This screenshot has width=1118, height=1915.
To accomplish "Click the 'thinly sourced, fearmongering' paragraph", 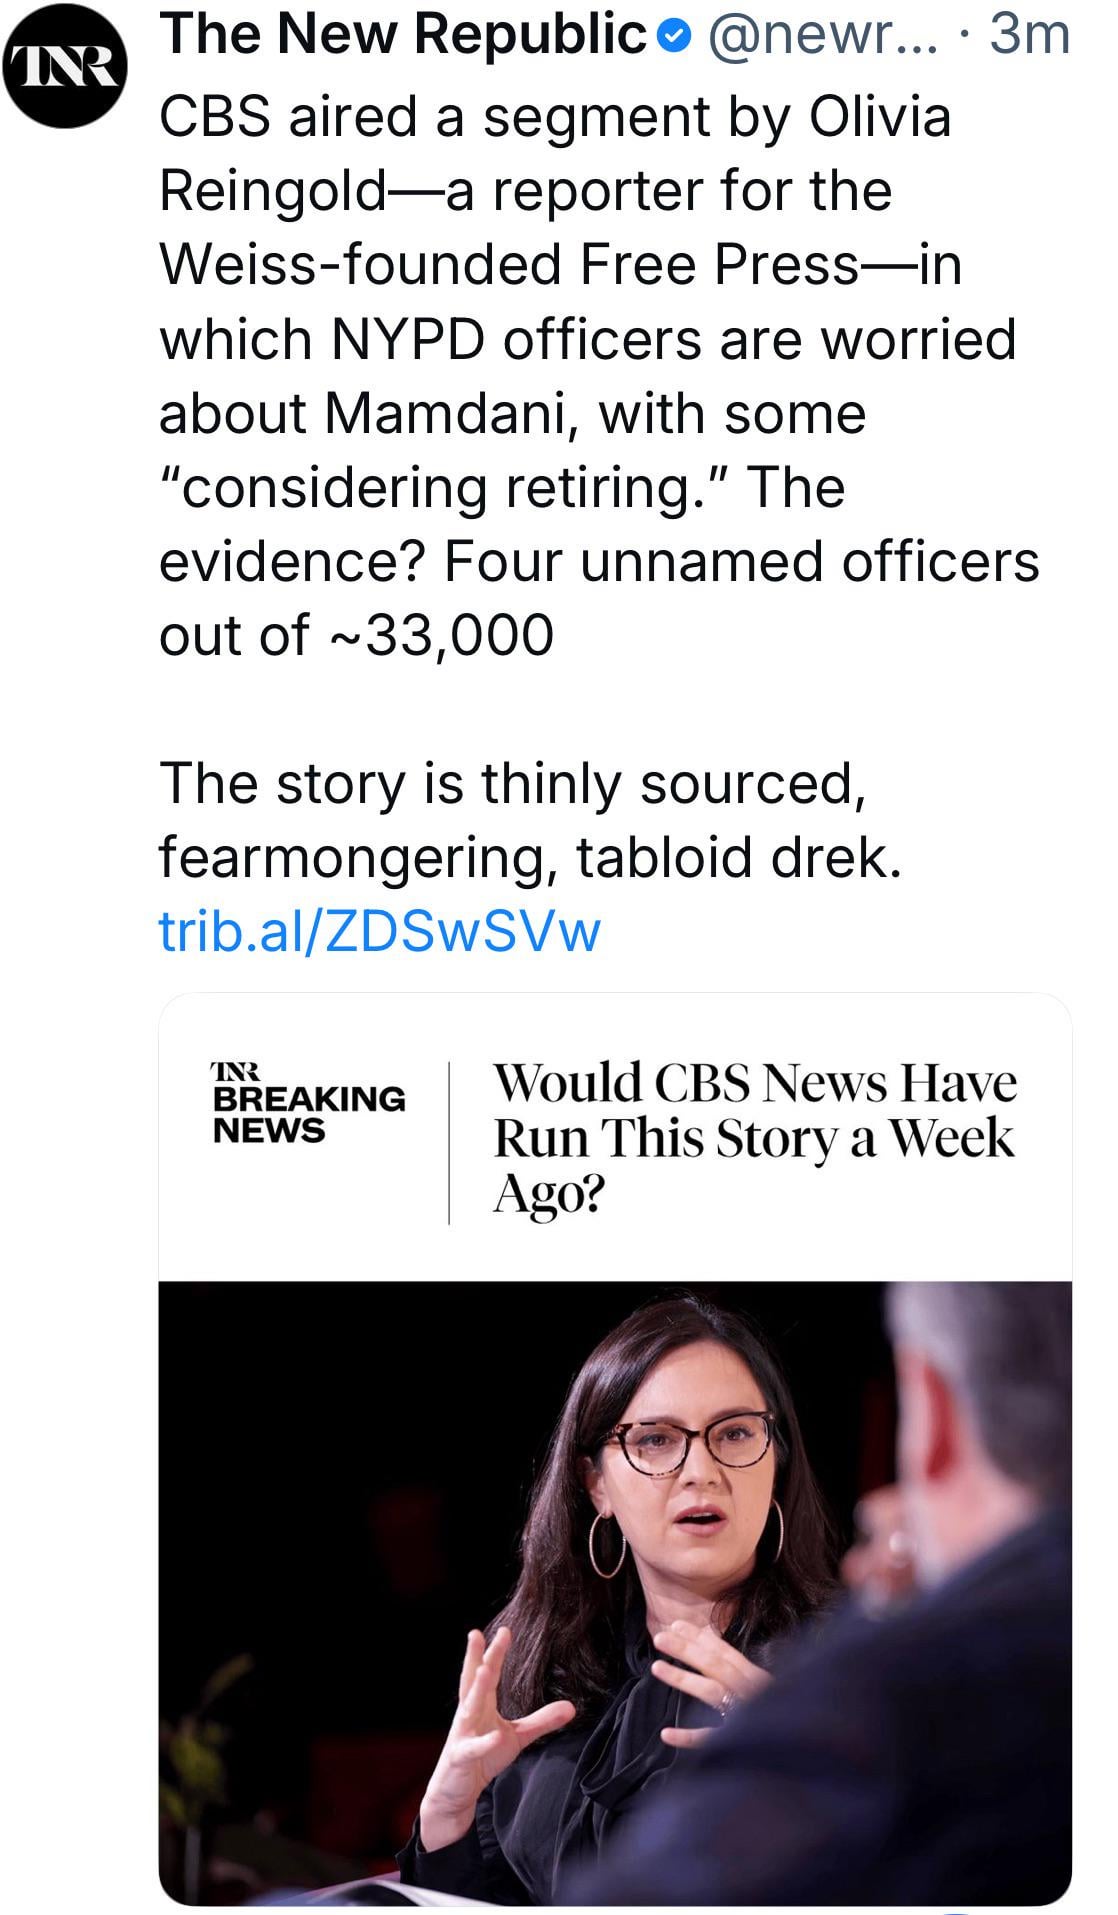I will tap(530, 820).
